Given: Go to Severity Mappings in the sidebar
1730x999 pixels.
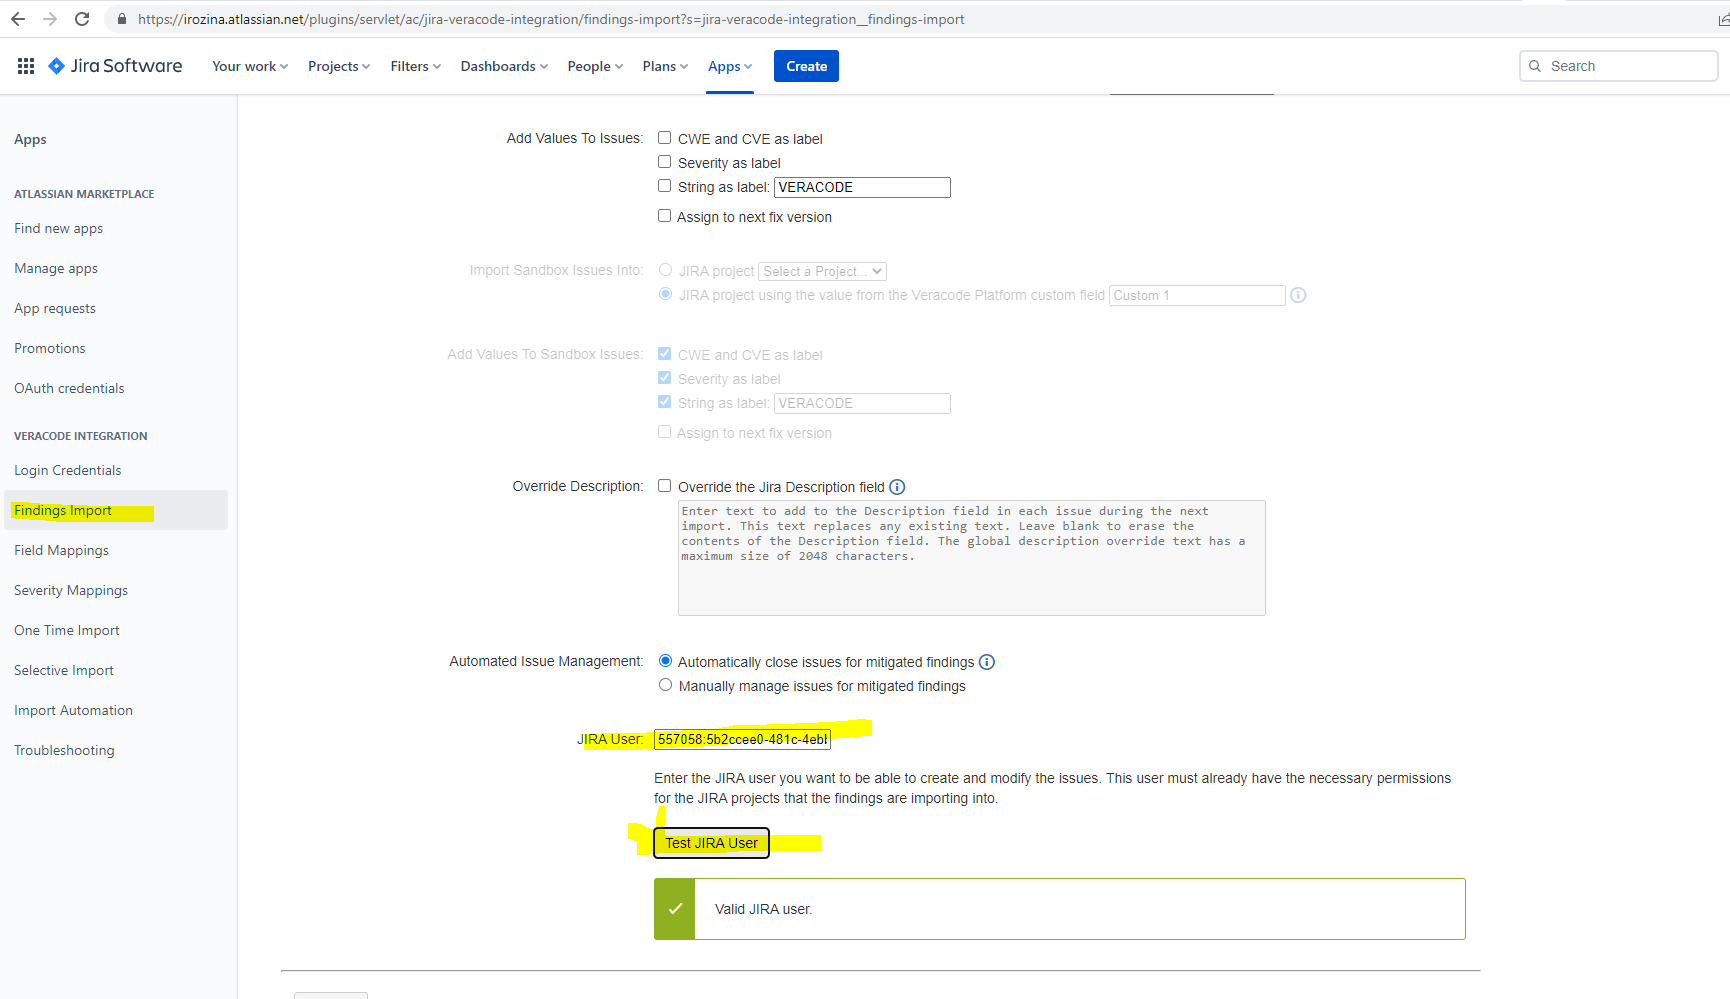Looking at the screenshot, I should [70, 589].
